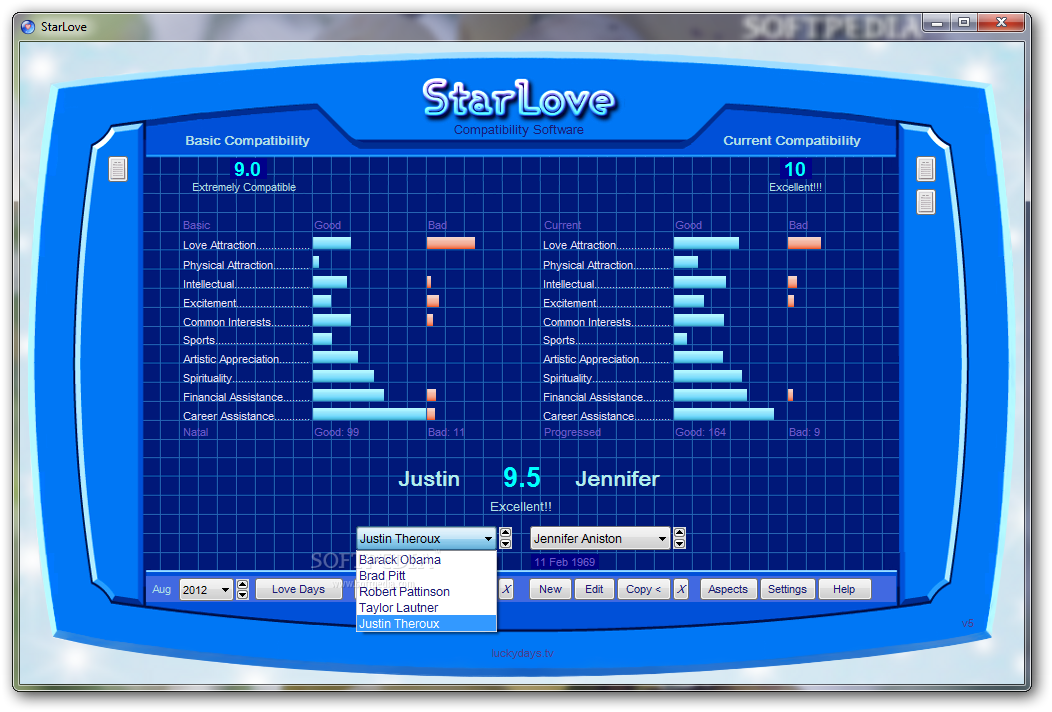
Task: Open the Basic Compatibility report page icon
Action: (118, 169)
